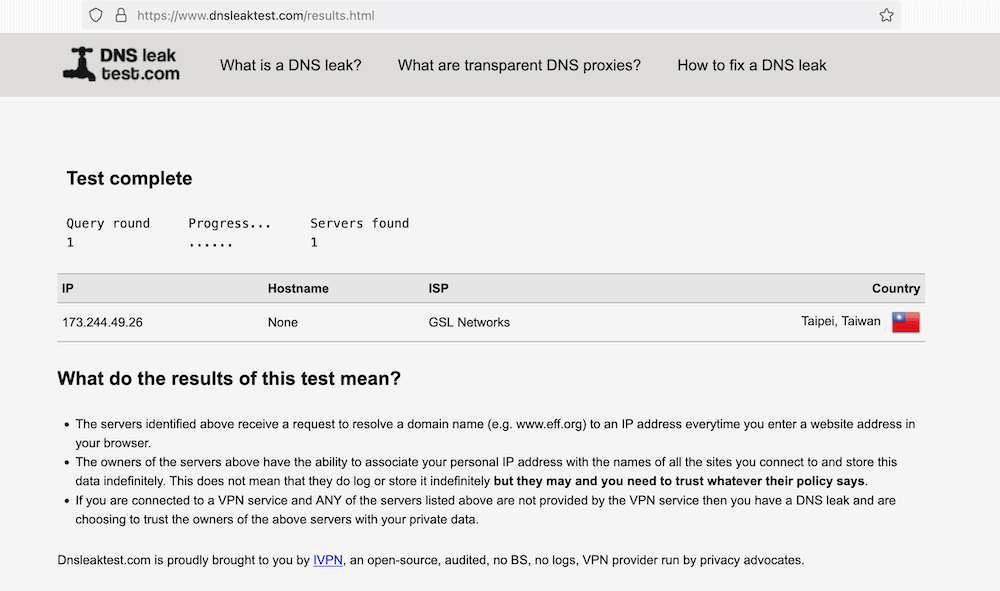Click the padlock site security icon
1000x591 pixels.
[121, 15]
